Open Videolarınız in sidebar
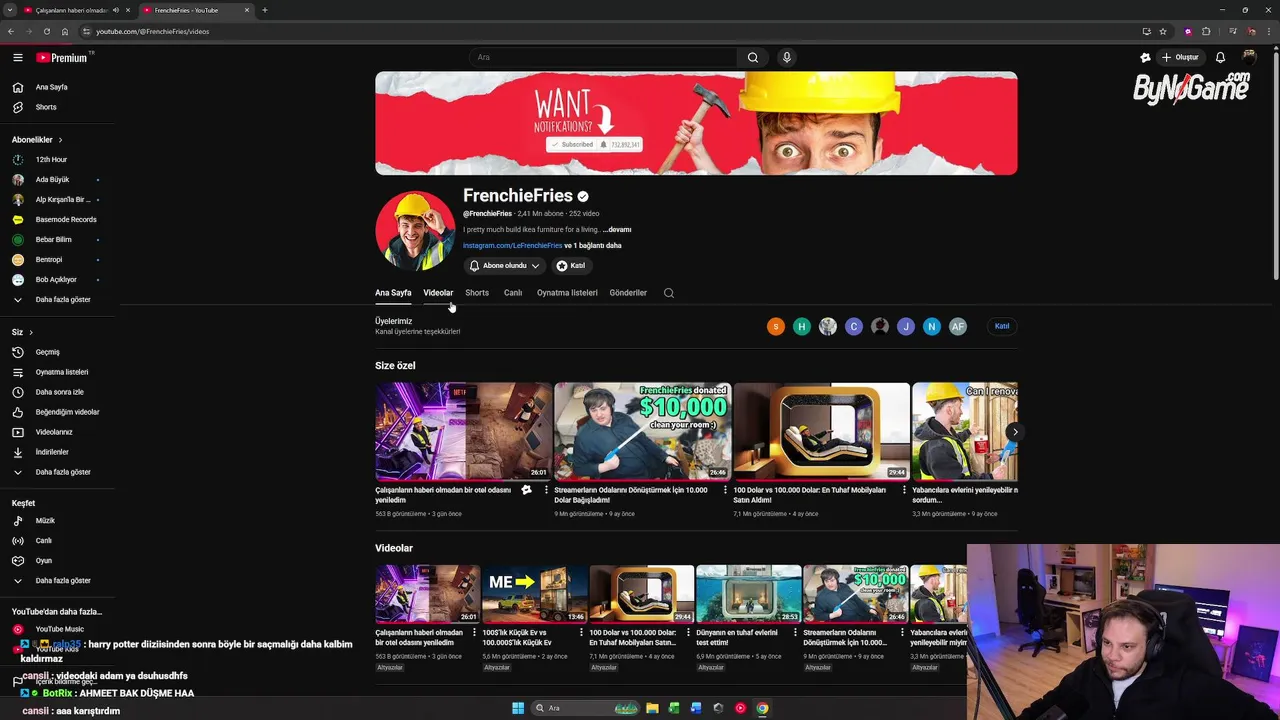Image resolution: width=1280 pixels, height=720 pixels. click(x=56, y=432)
